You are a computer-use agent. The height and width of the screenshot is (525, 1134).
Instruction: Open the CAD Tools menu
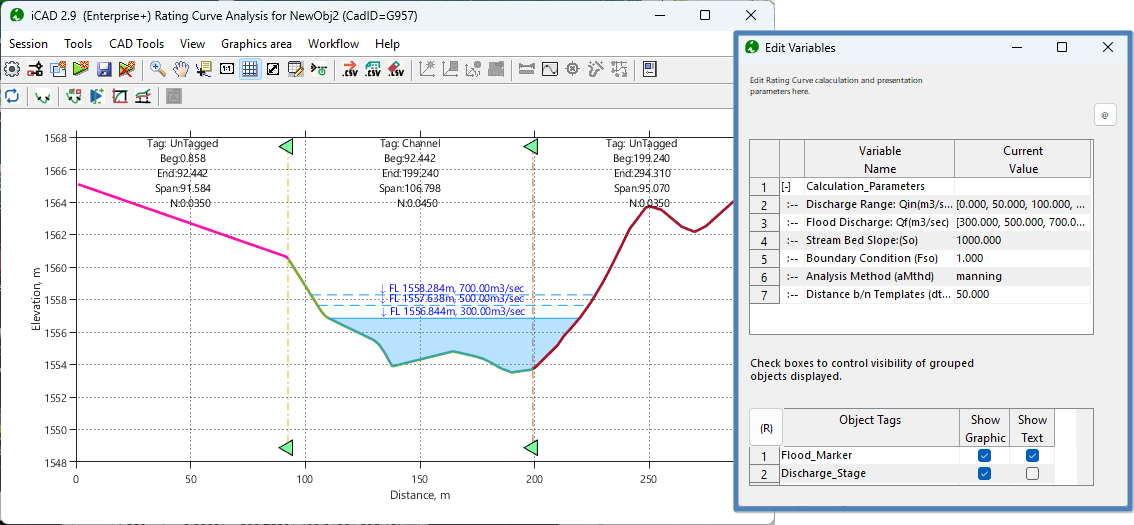pyautogui.click(x=136, y=44)
